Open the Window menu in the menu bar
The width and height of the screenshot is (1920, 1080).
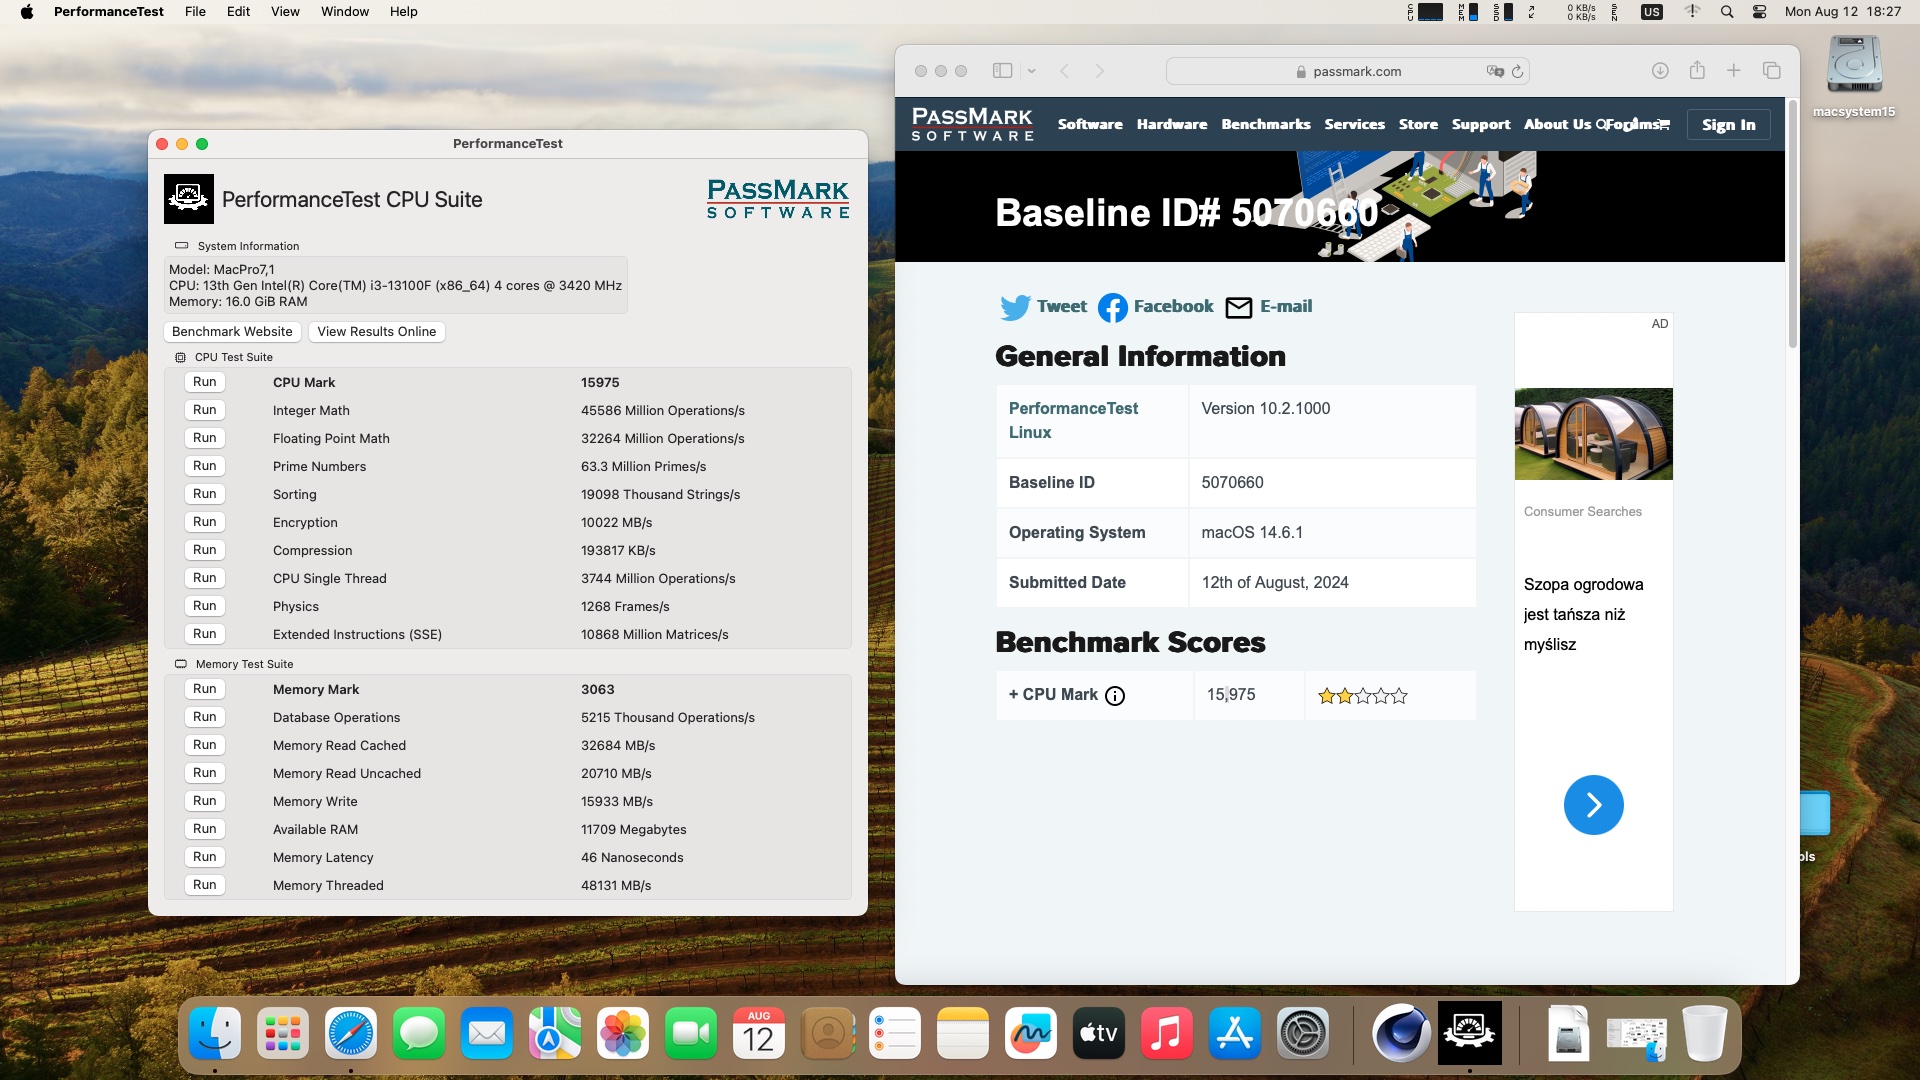click(x=344, y=12)
